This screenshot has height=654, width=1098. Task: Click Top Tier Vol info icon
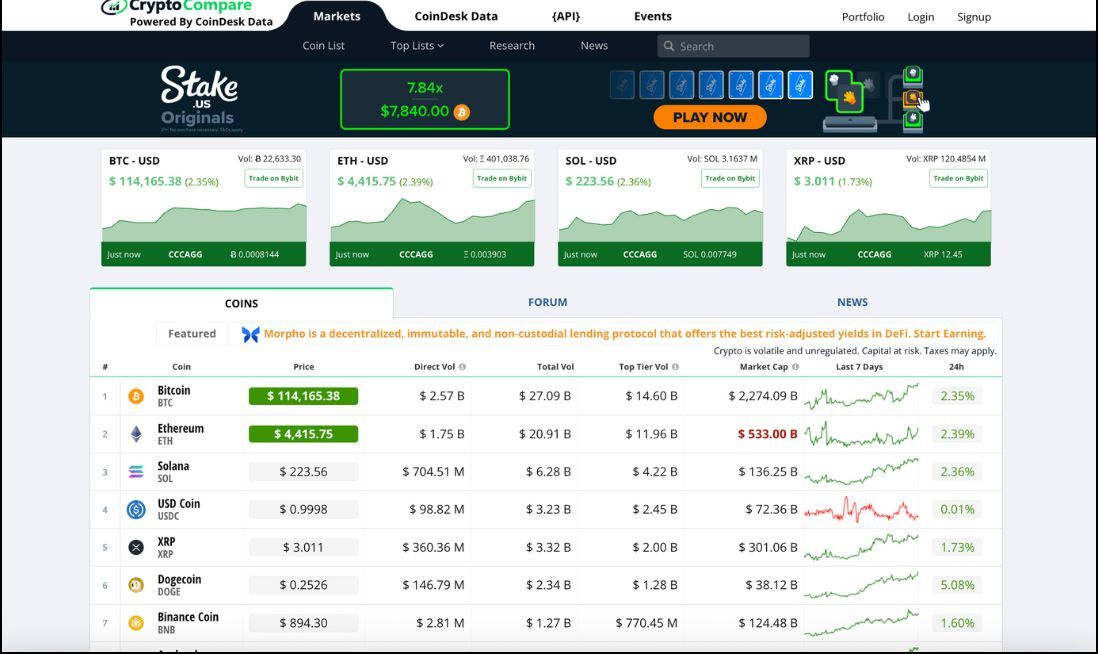pos(675,367)
